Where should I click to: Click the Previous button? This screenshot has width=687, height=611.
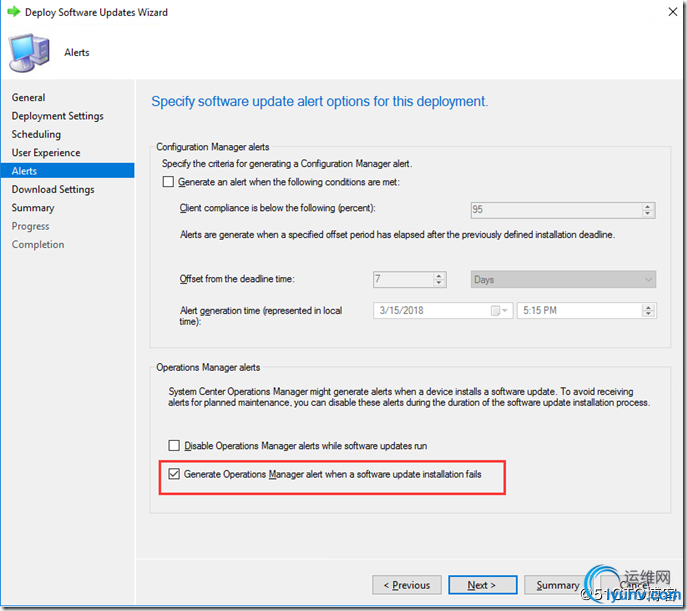(x=407, y=585)
